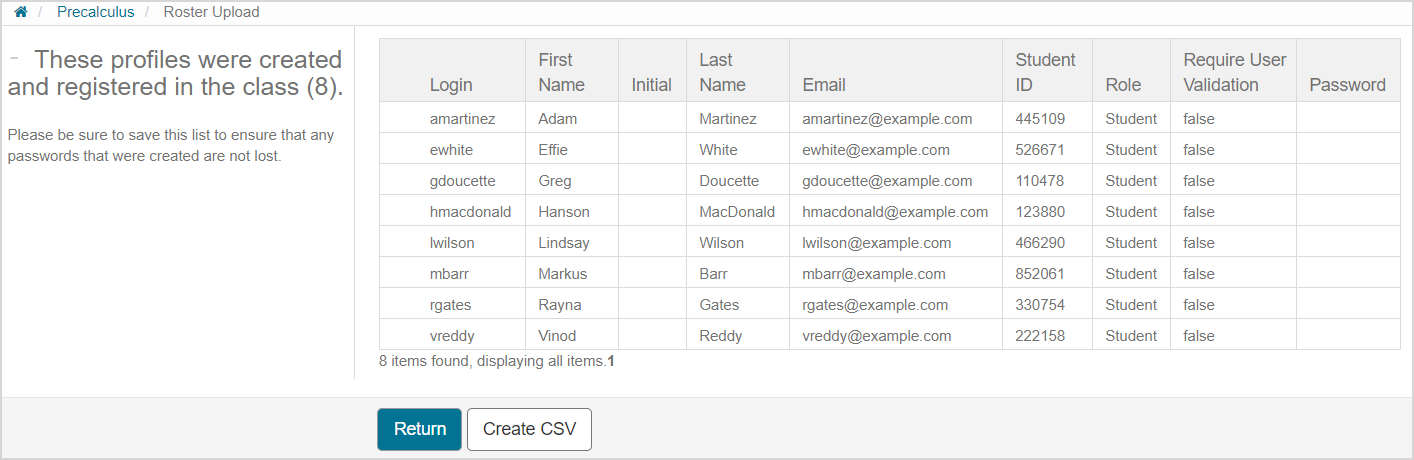Click the First Name column header
1414x460 pixels.
[x=561, y=72]
